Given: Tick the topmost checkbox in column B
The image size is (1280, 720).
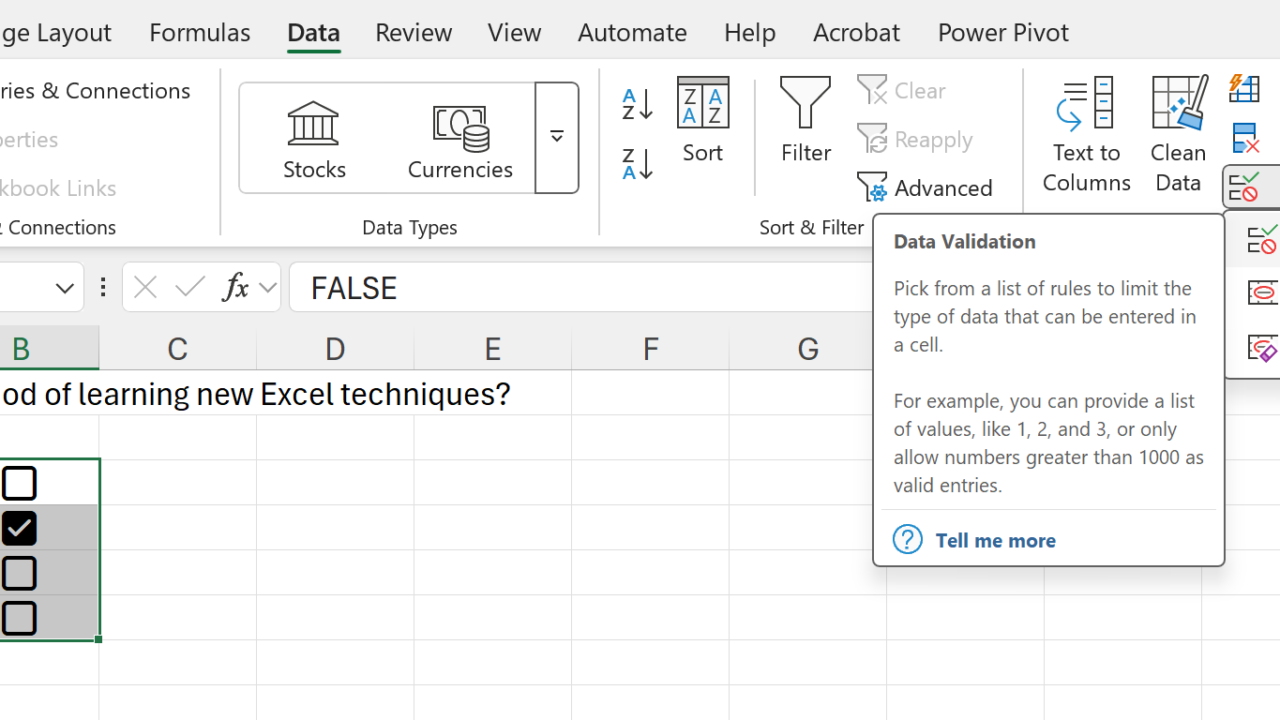Looking at the screenshot, I should tap(20, 483).
